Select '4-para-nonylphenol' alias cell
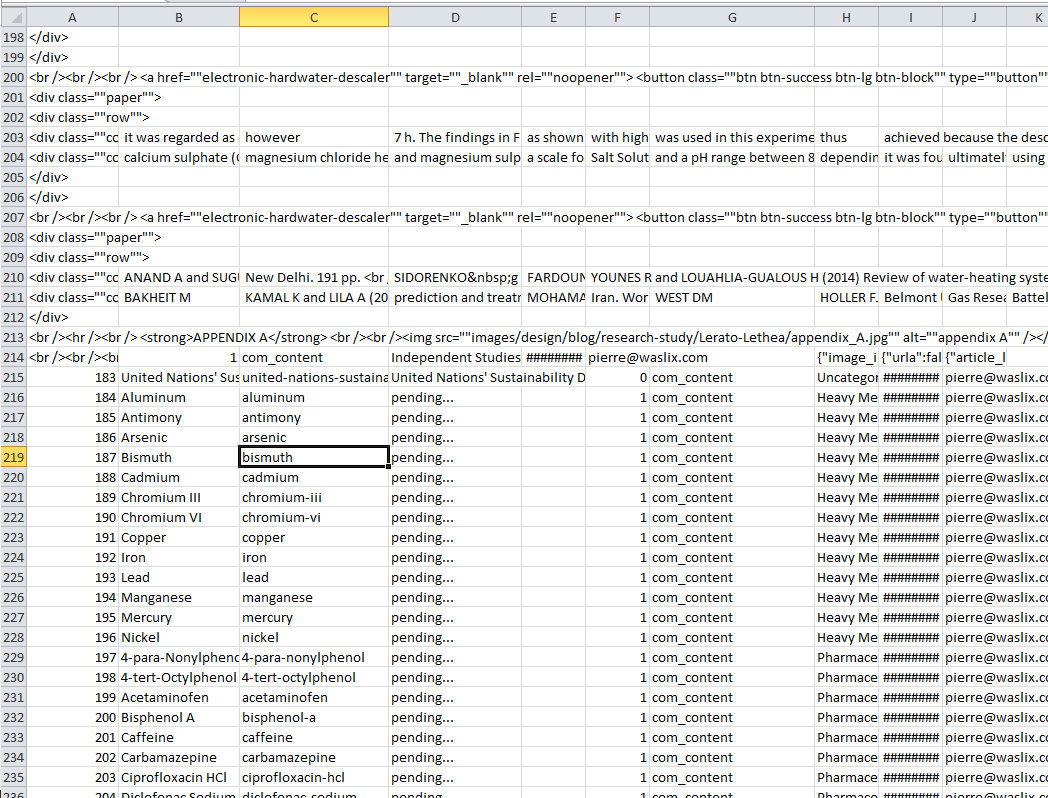The image size is (1048, 798). point(313,658)
